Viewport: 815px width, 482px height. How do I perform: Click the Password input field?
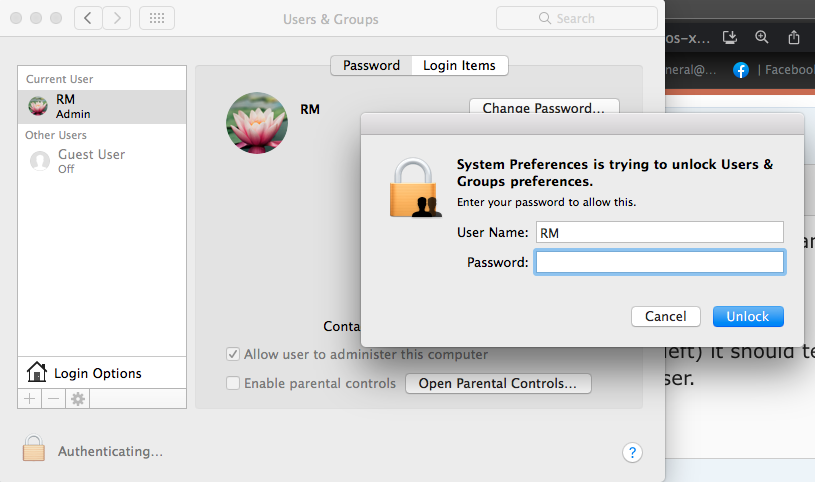click(659, 262)
